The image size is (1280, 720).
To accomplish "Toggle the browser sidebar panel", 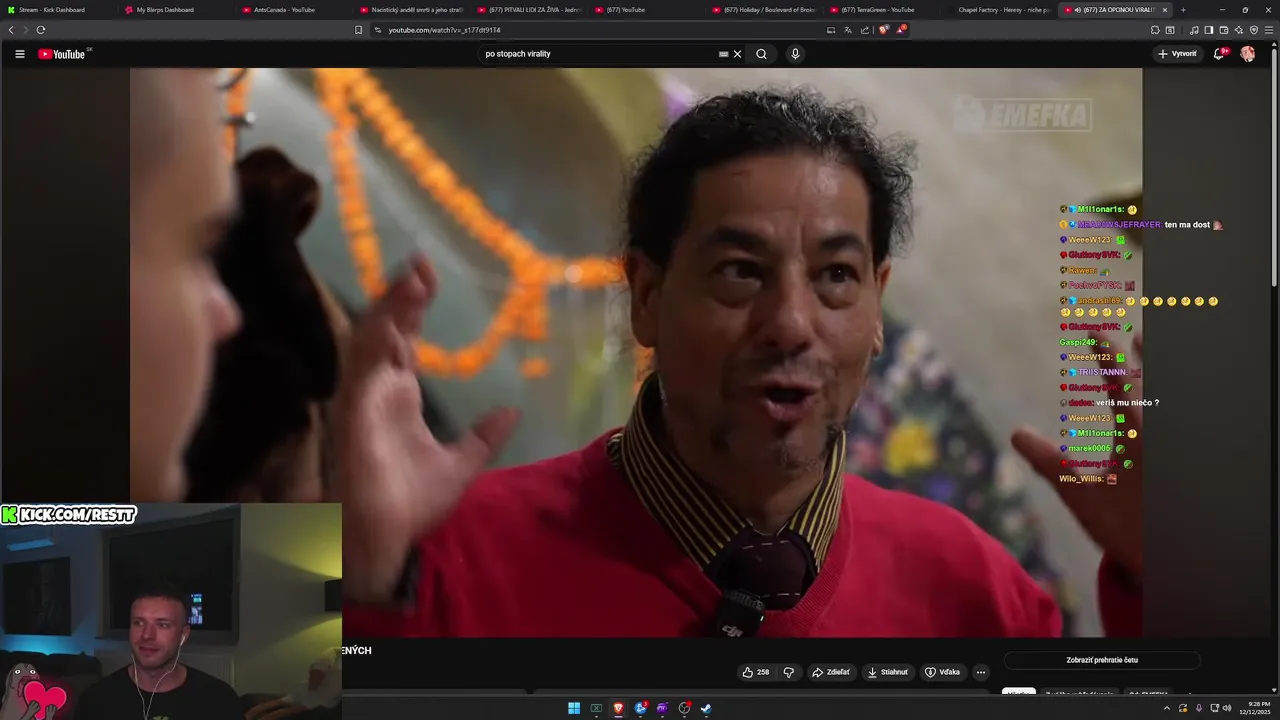I will pyautogui.click(x=1208, y=30).
